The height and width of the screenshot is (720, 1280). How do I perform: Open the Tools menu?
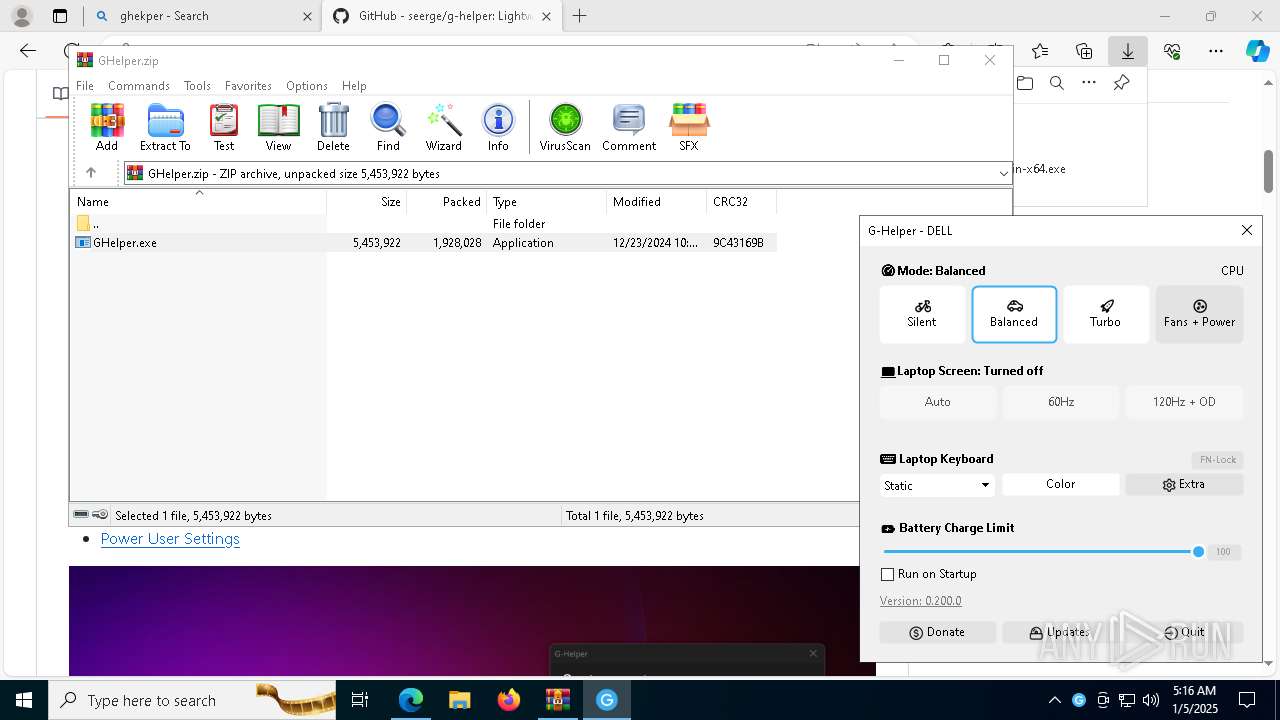coord(197,86)
